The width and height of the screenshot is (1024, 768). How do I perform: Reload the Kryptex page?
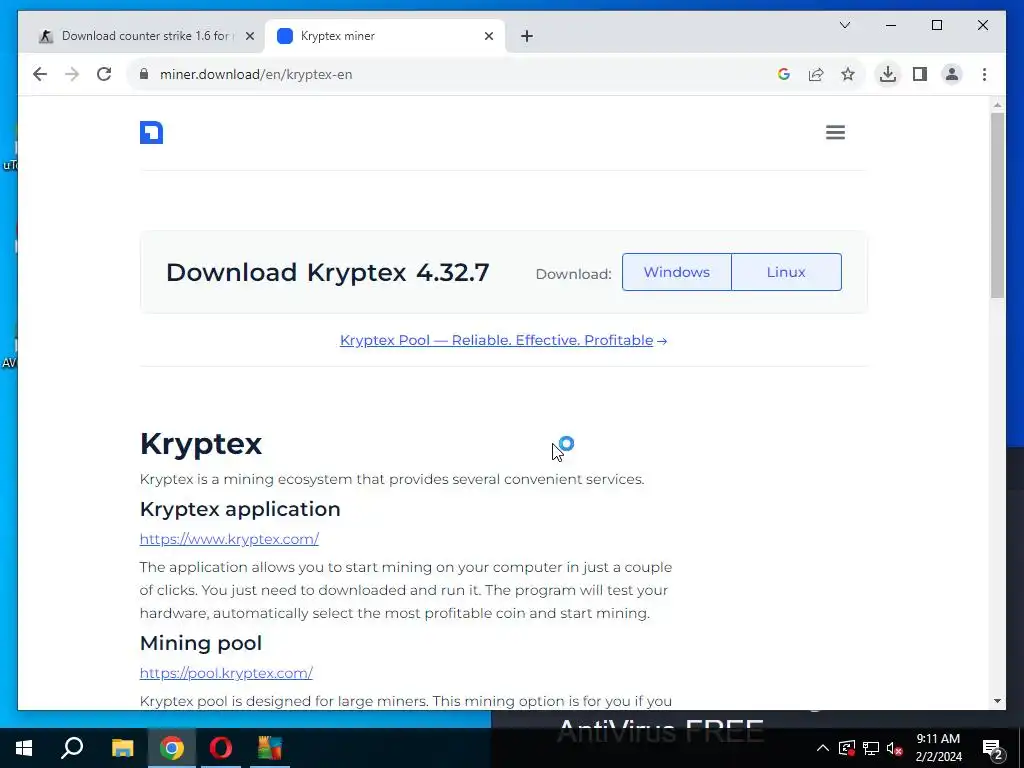click(104, 74)
